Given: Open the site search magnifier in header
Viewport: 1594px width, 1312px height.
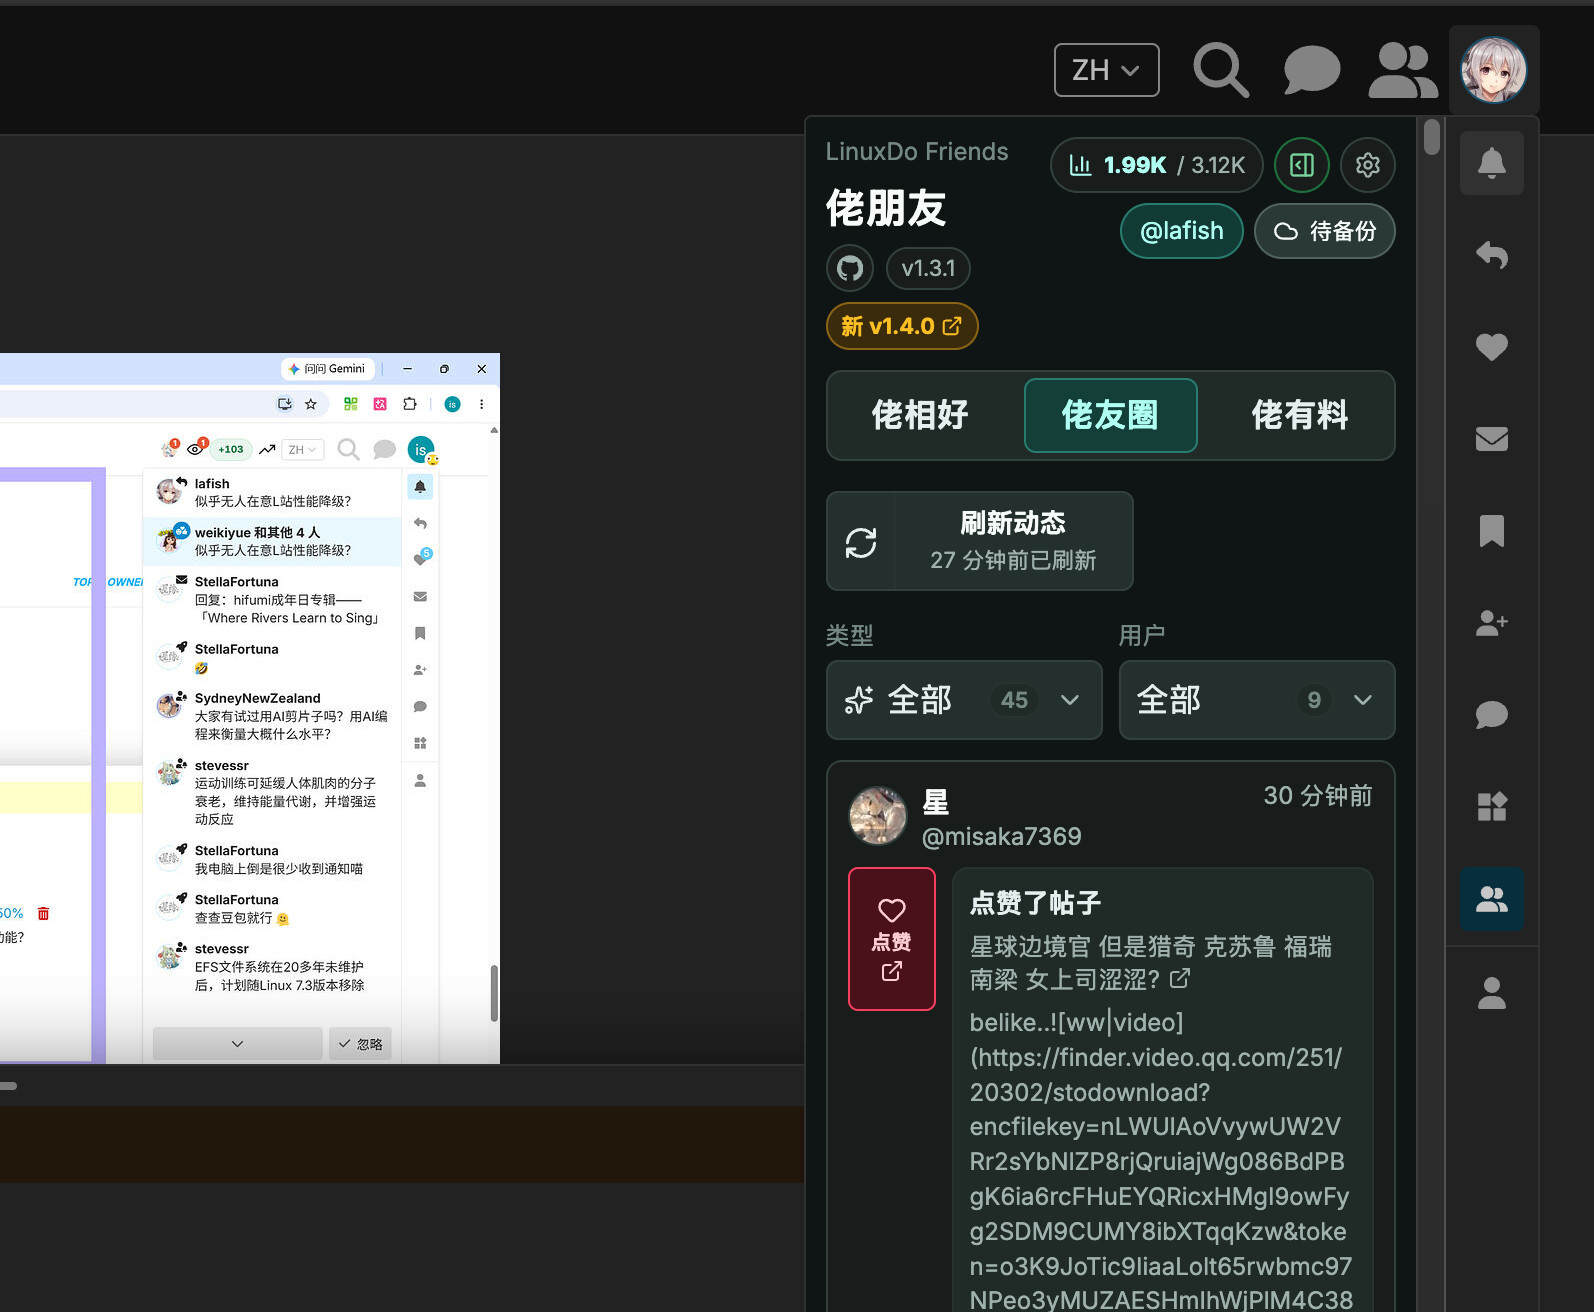Looking at the screenshot, I should (x=1220, y=70).
